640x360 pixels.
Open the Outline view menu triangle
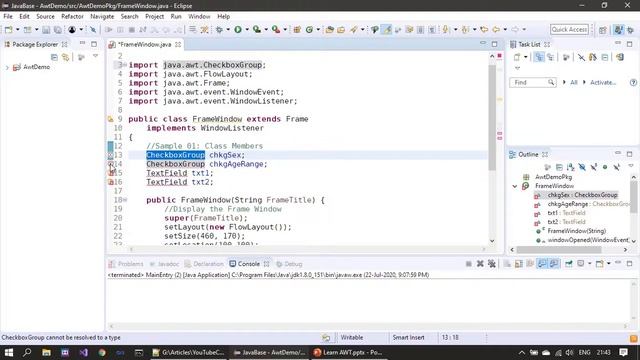point(631,166)
